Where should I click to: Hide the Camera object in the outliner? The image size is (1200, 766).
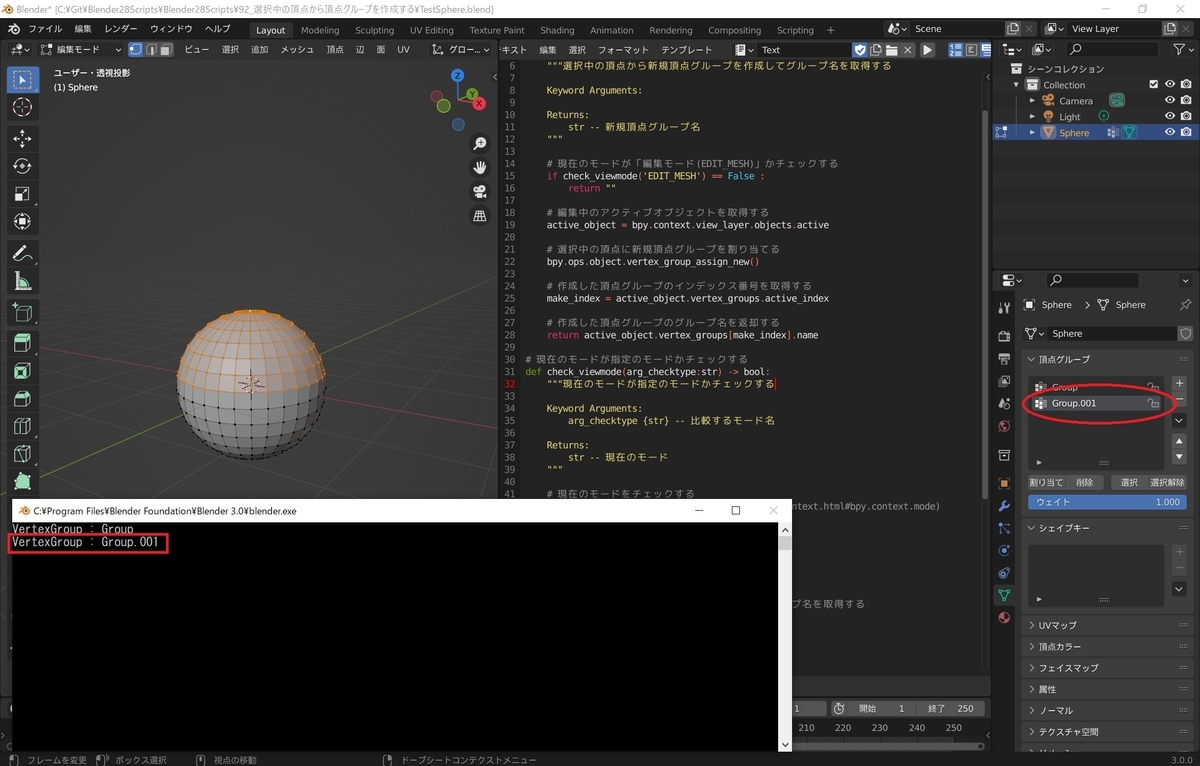click(1170, 100)
